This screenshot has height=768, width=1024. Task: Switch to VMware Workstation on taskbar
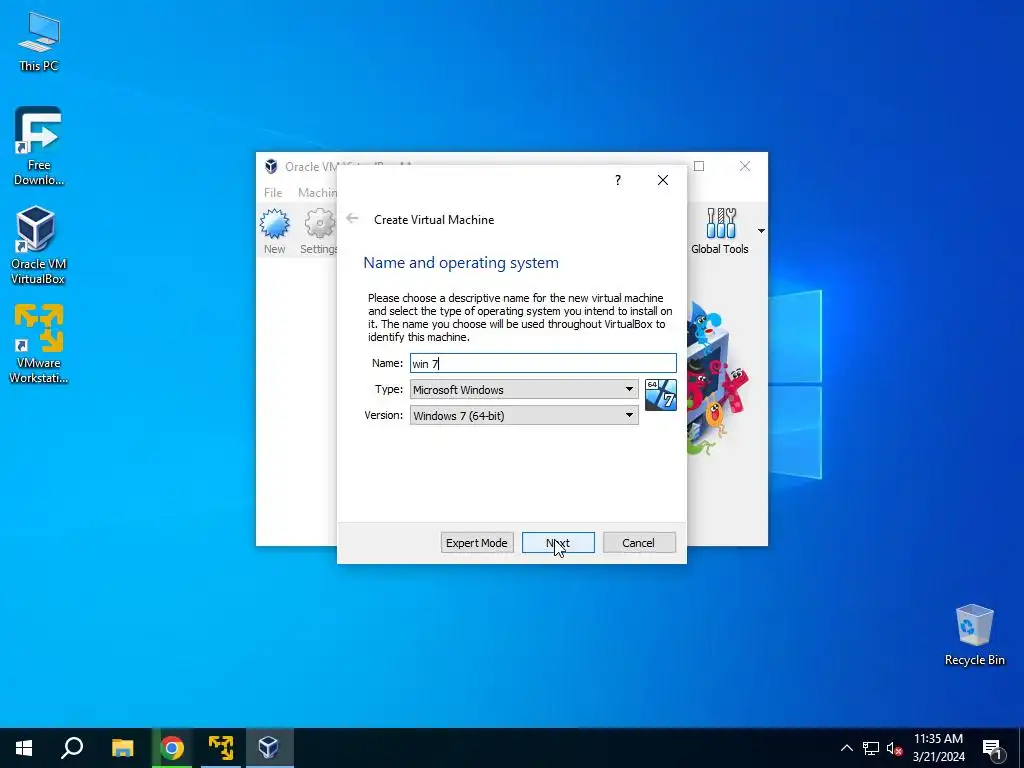pyautogui.click(x=221, y=748)
